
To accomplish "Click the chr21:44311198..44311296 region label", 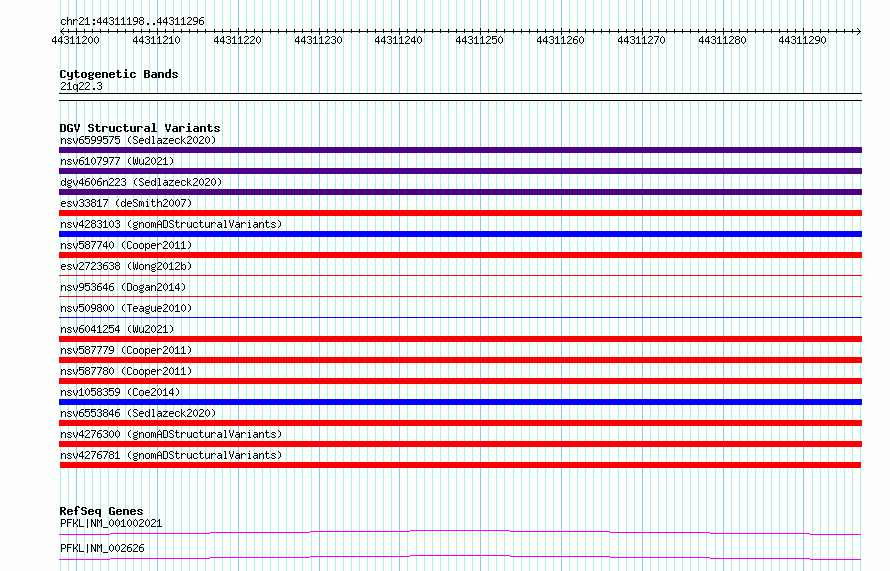I will [132, 22].
